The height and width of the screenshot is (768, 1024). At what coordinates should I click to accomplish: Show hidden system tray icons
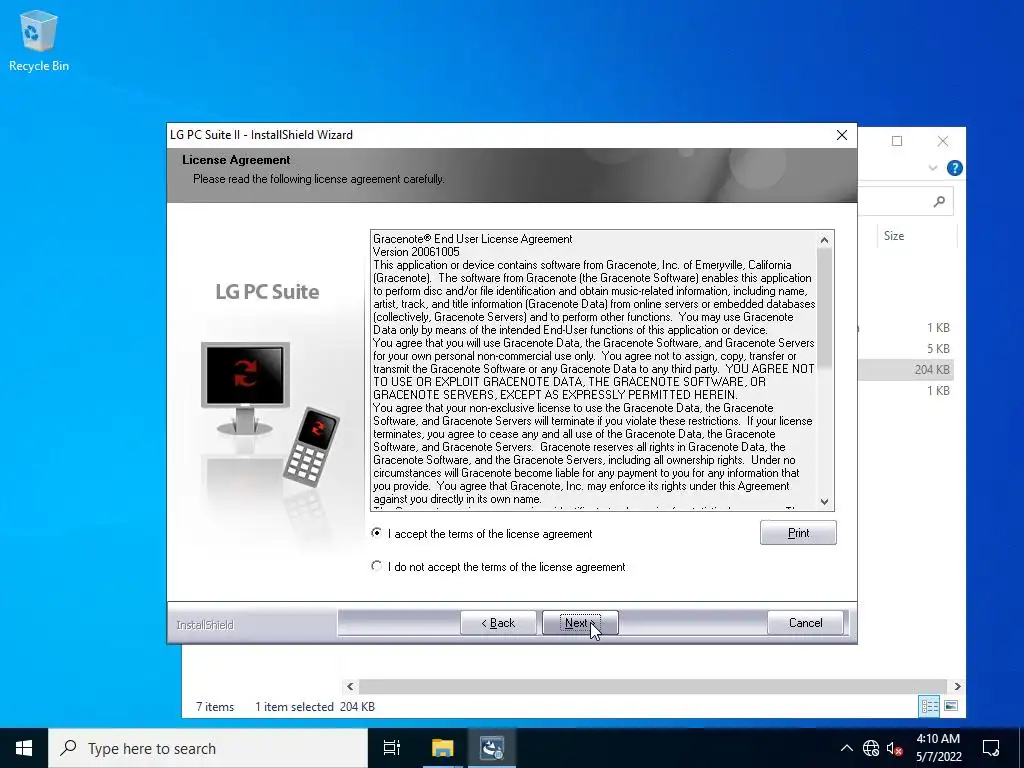846,748
